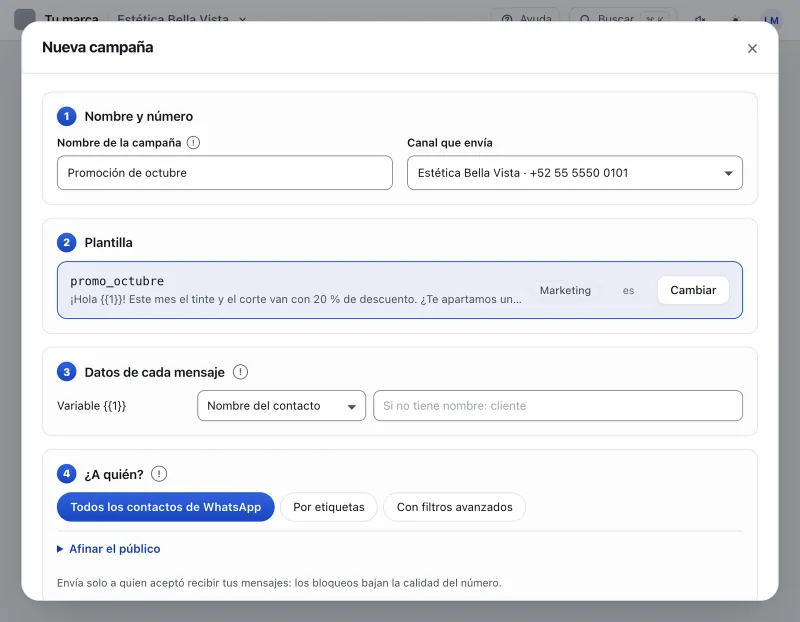Select Todos los contactos de WhatsApp

point(166,507)
